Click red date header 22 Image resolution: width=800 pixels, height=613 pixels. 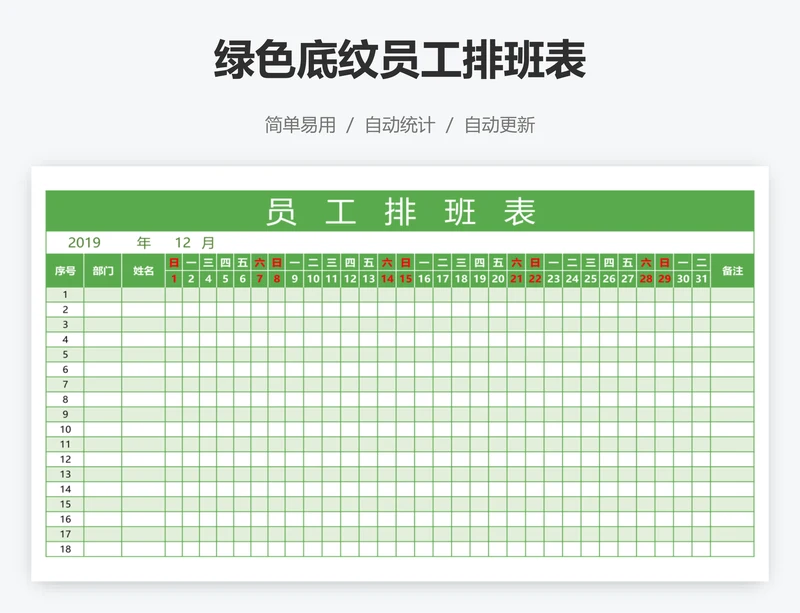pyautogui.click(x=535, y=279)
